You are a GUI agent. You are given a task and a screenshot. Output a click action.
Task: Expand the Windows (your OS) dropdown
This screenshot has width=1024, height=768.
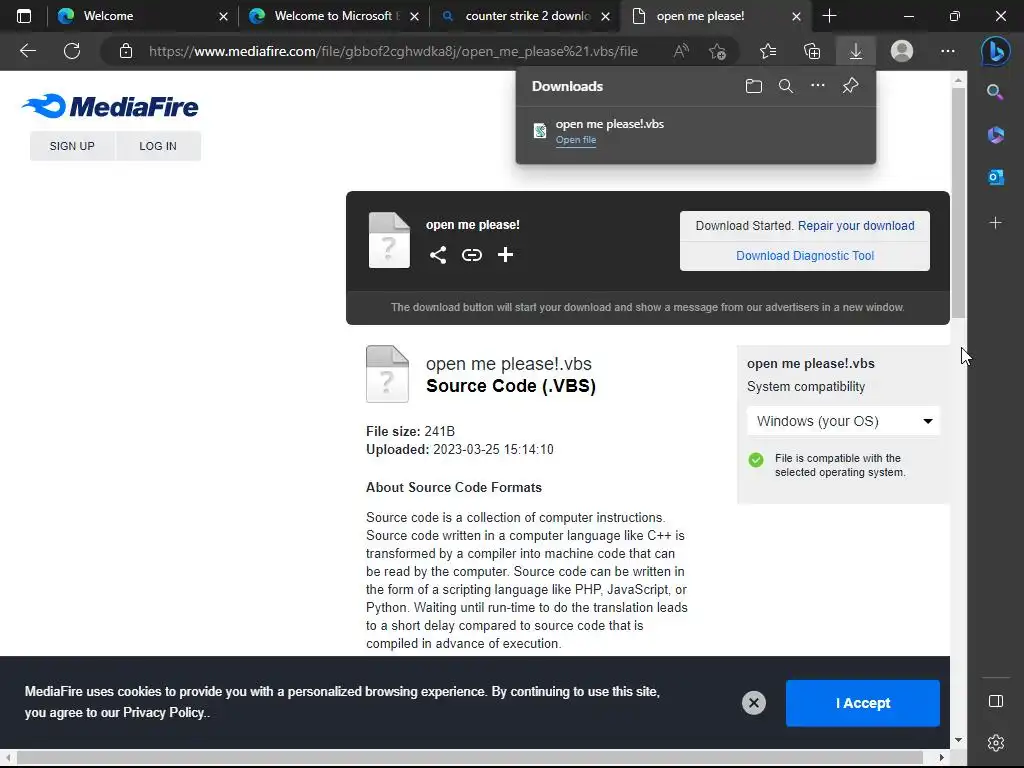[843, 421]
